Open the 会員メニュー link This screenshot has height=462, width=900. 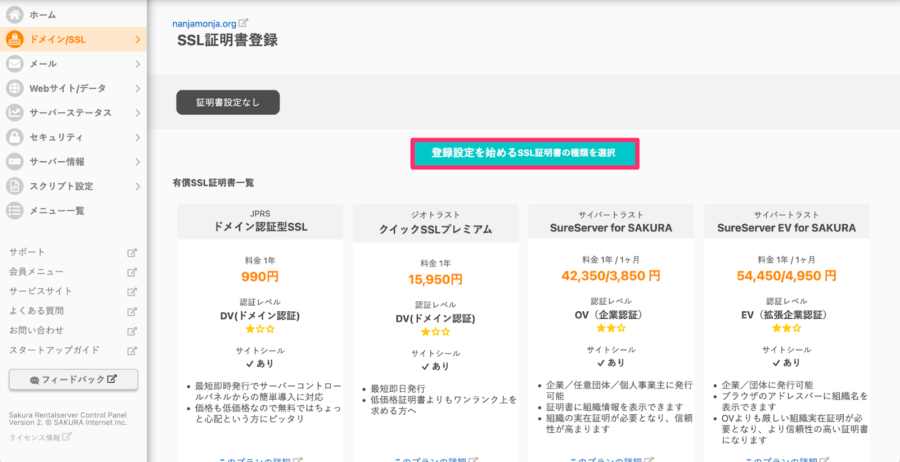point(36,272)
